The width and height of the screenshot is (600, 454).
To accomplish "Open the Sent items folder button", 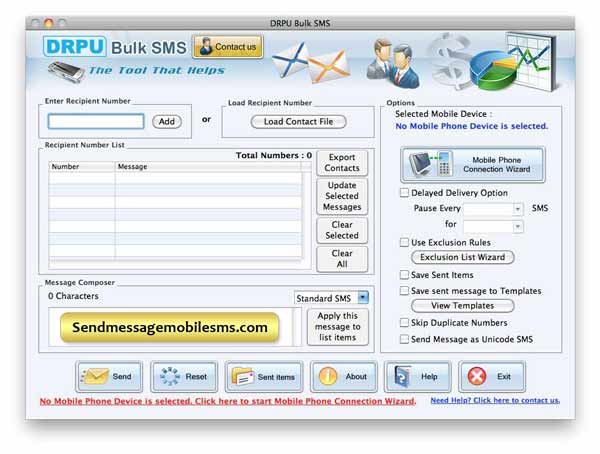I will tap(264, 377).
